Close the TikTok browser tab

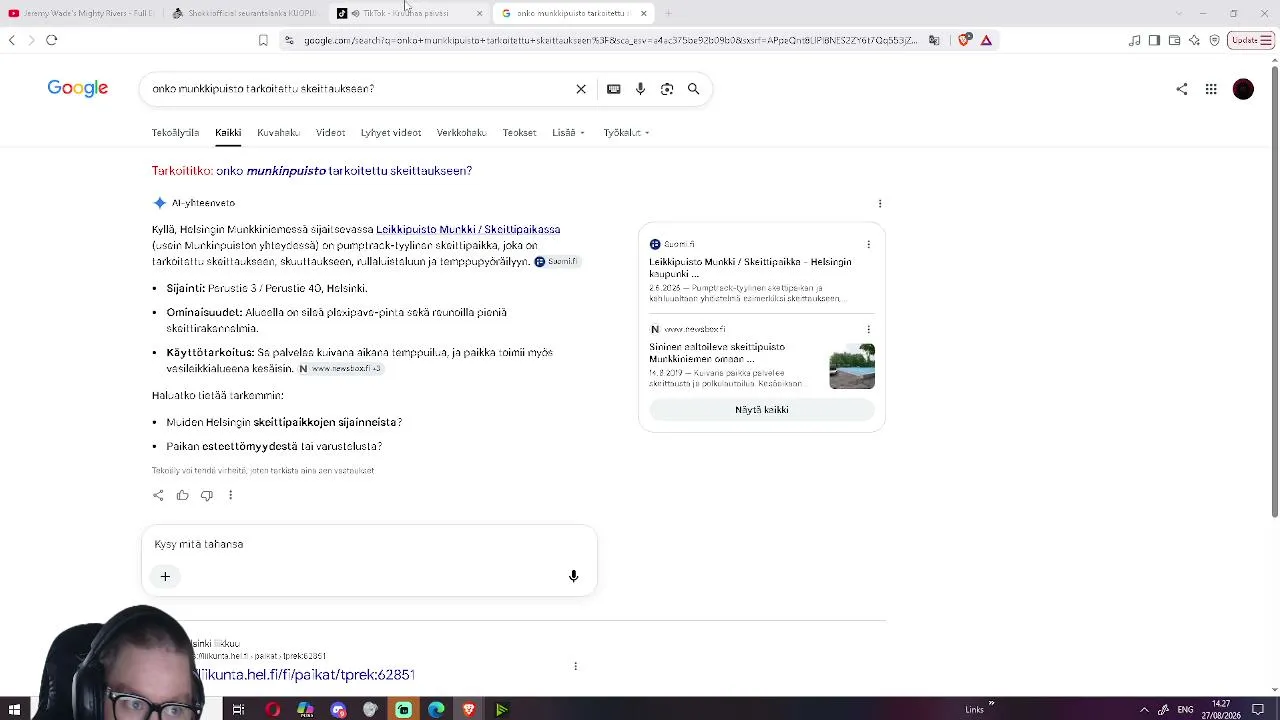479,13
